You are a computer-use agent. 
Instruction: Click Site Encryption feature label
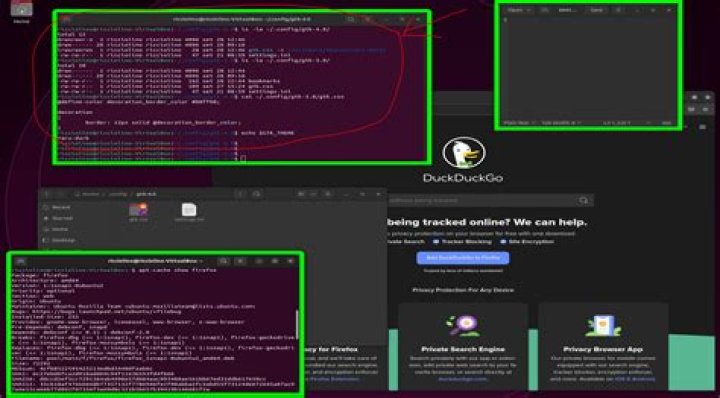pos(531,241)
